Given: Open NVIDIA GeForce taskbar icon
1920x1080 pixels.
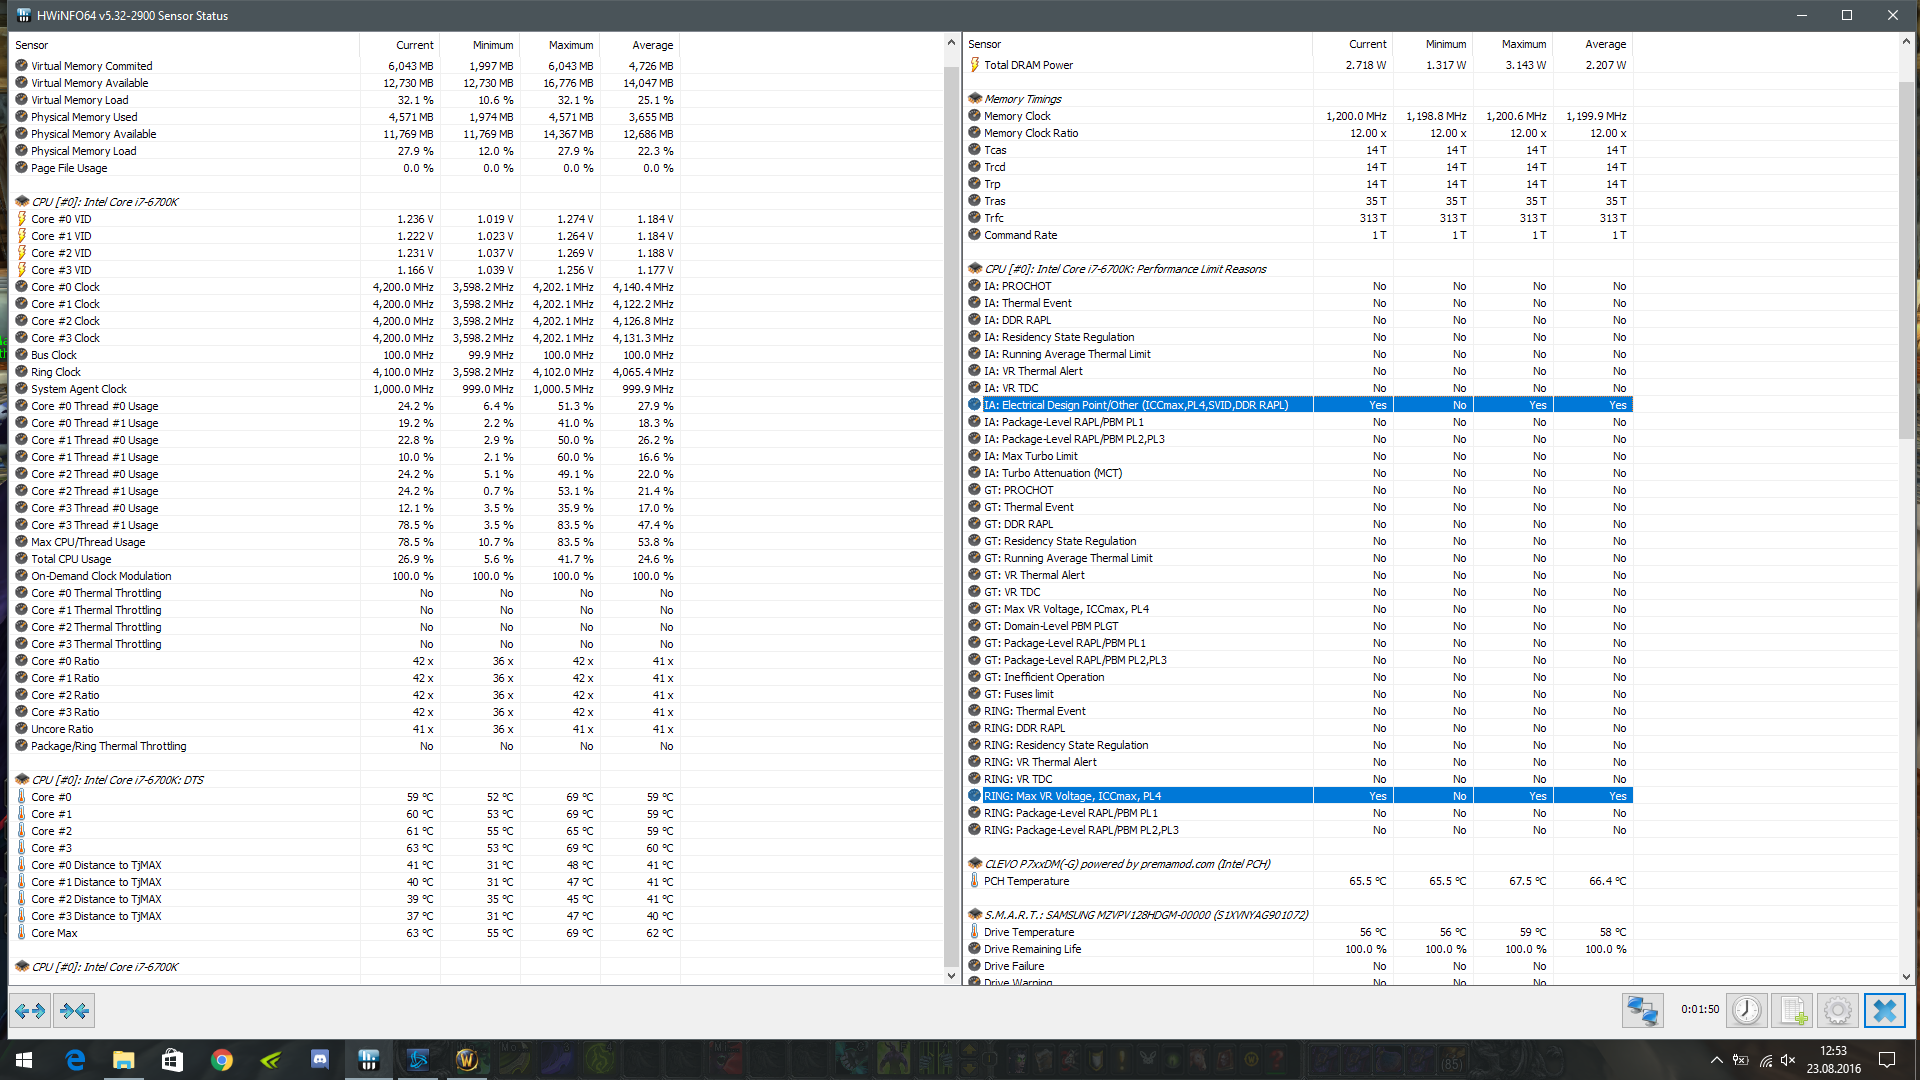Looking at the screenshot, I should pos(270,1060).
